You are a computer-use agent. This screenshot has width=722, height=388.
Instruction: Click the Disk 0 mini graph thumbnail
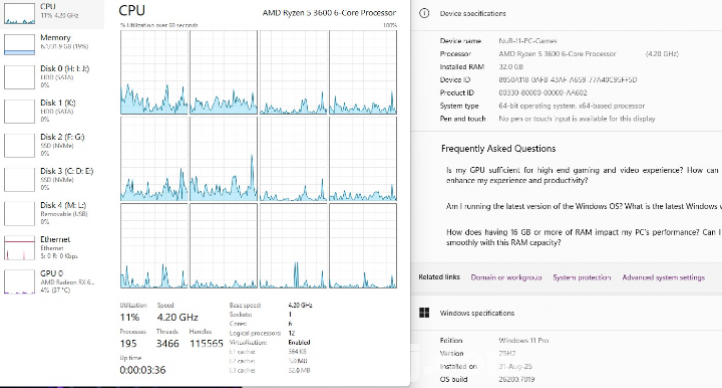click(x=19, y=77)
